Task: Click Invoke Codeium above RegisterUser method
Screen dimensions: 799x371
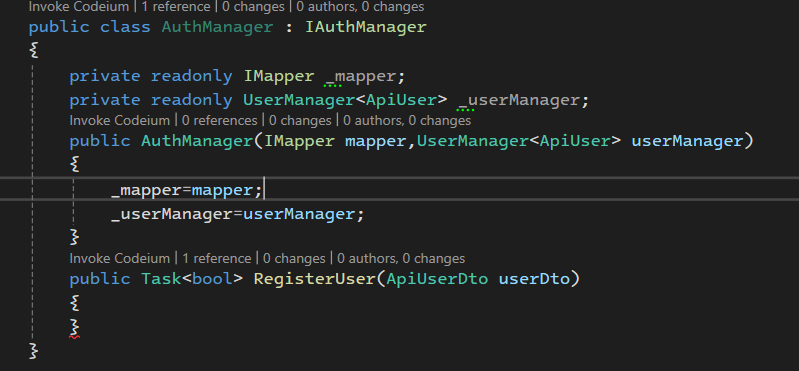Action: (119, 258)
